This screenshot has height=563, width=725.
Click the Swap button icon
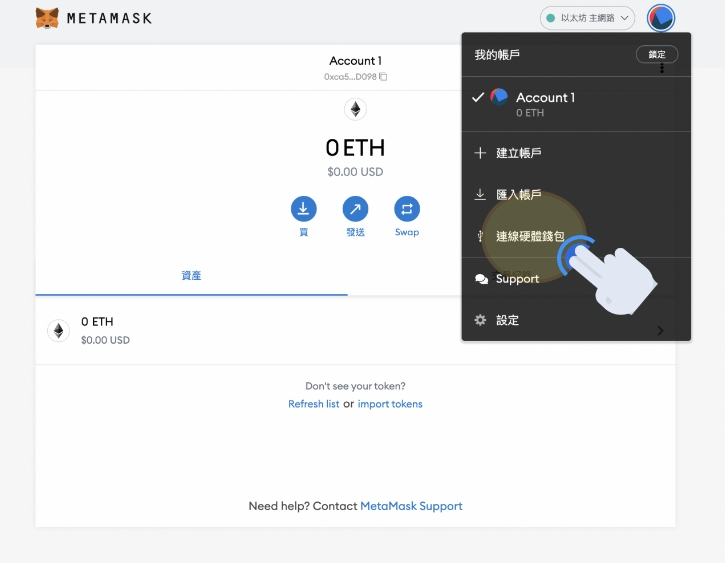click(x=407, y=209)
